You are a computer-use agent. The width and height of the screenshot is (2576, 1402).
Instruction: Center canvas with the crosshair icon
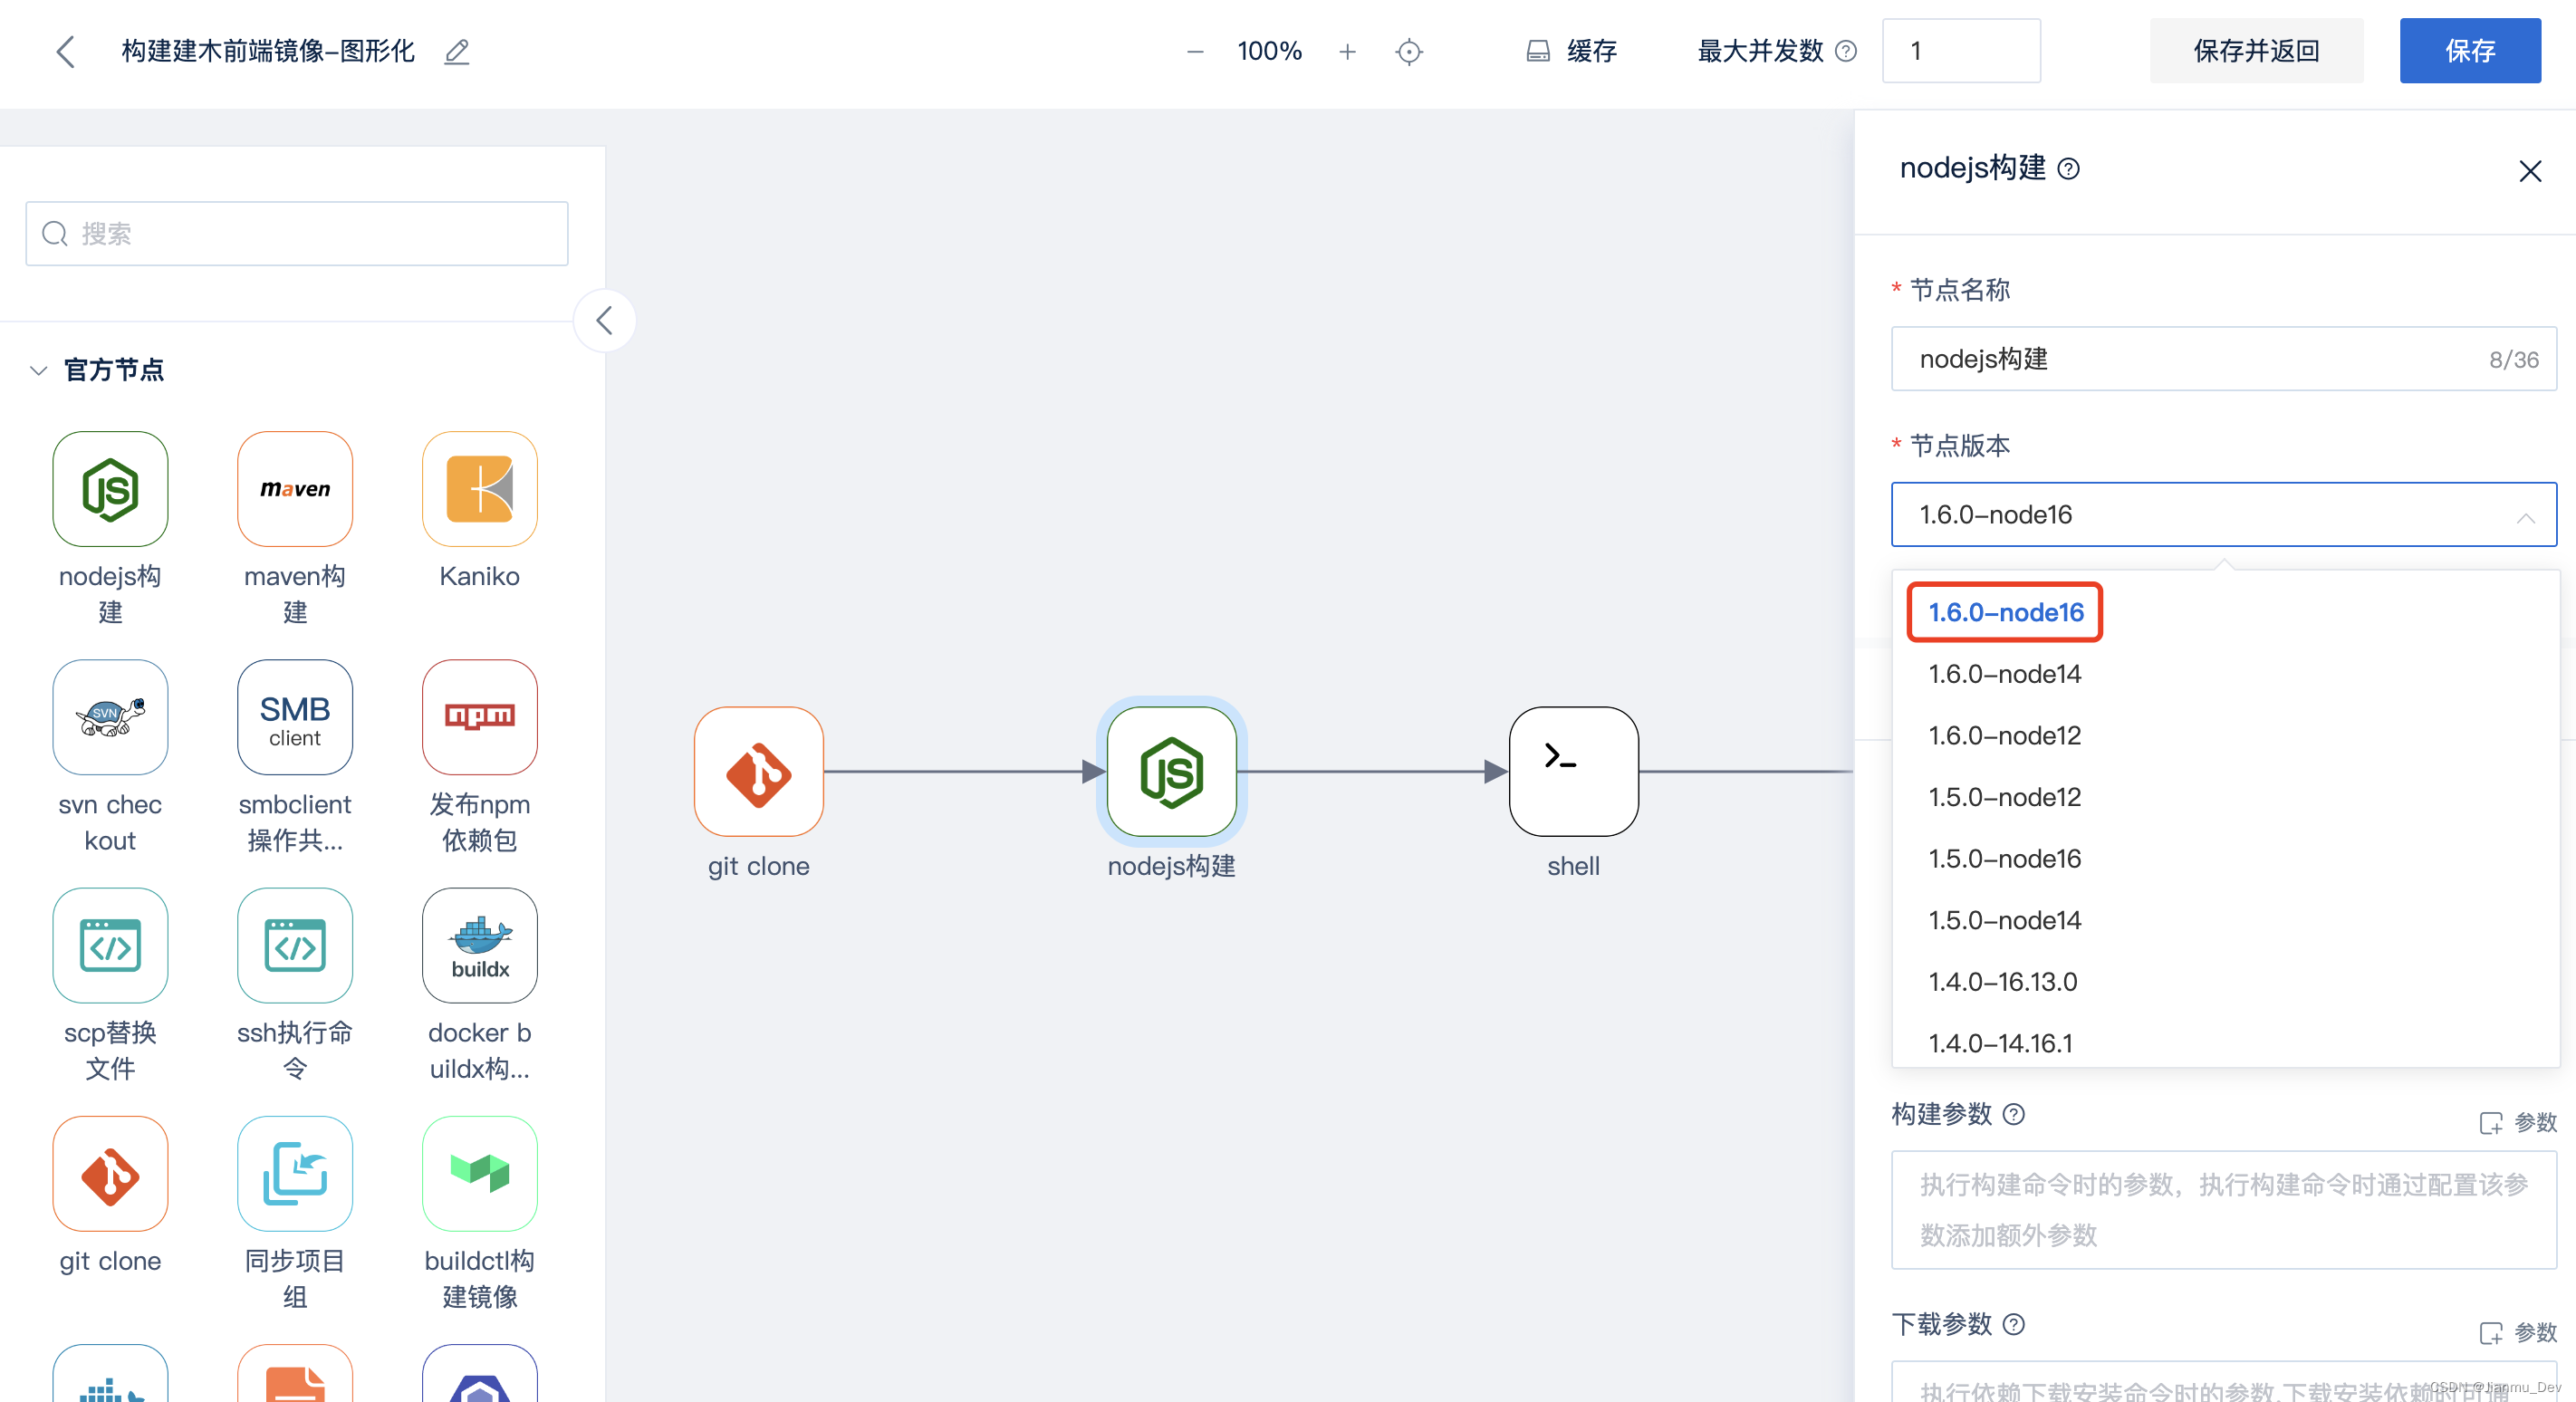(1408, 51)
